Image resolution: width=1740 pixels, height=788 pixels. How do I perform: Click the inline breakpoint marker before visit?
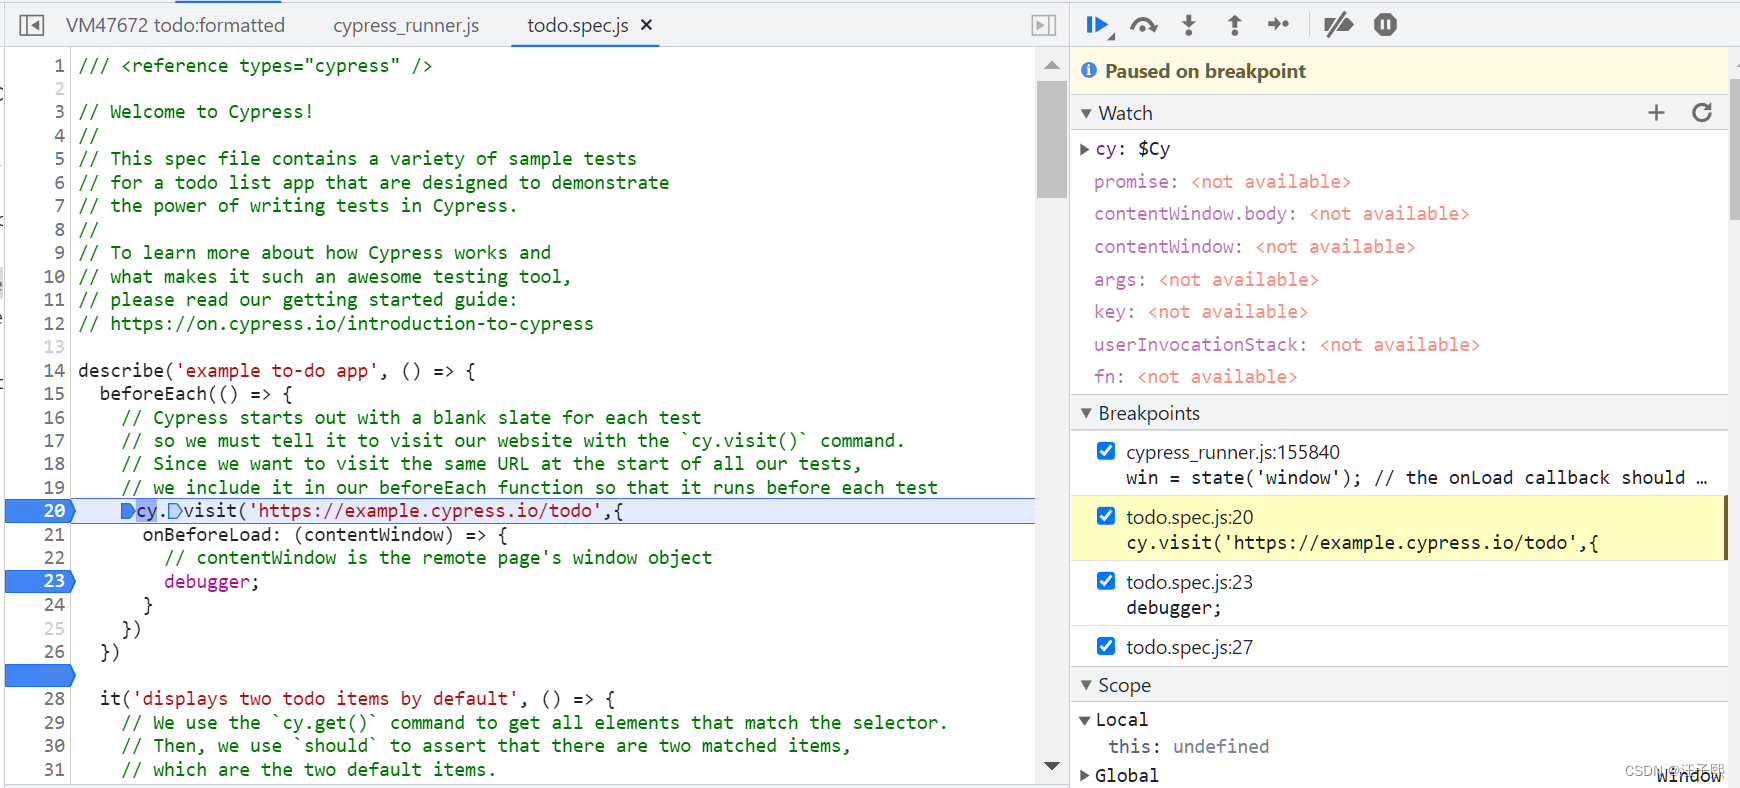pyautogui.click(x=174, y=511)
